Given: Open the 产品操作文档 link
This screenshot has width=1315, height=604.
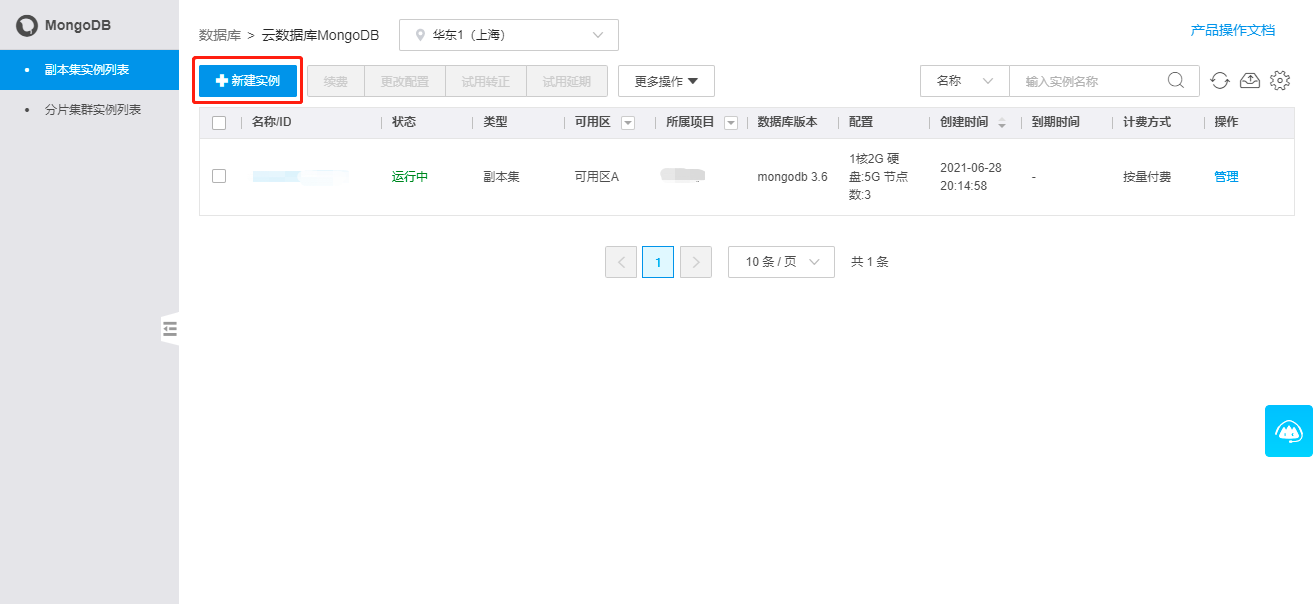Looking at the screenshot, I should pos(1232,30).
